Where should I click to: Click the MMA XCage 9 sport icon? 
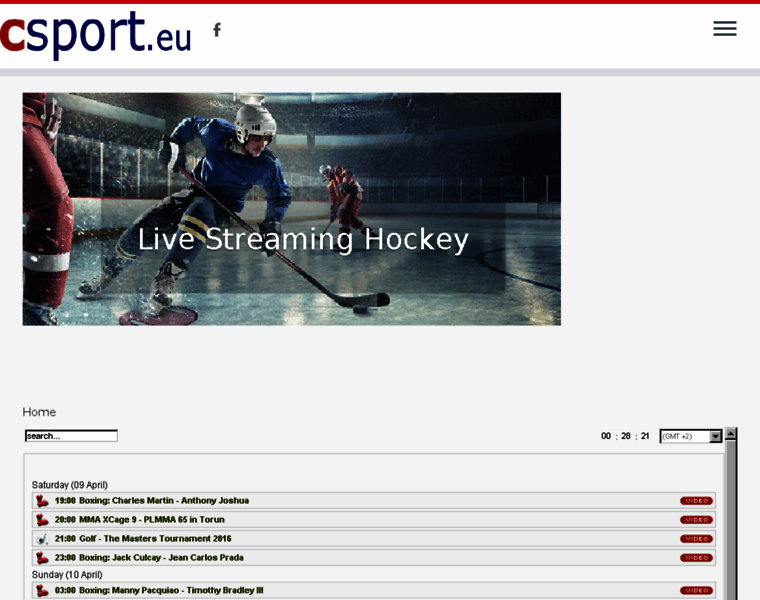[42, 520]
